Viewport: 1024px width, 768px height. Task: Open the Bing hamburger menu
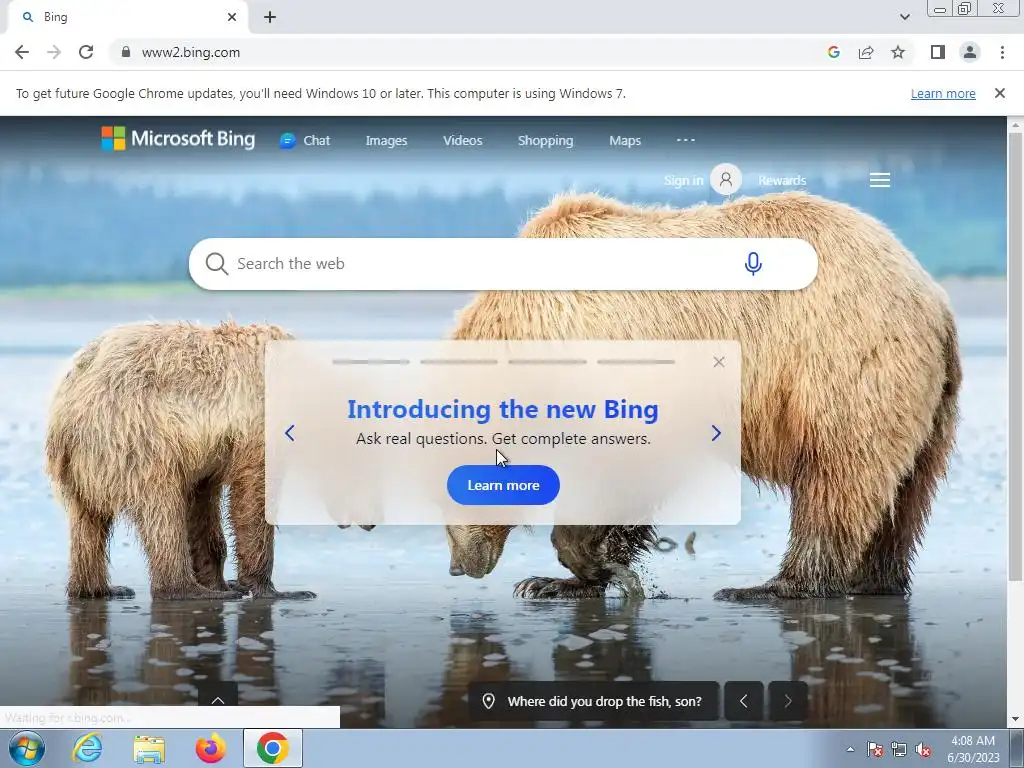click(880, 180)
